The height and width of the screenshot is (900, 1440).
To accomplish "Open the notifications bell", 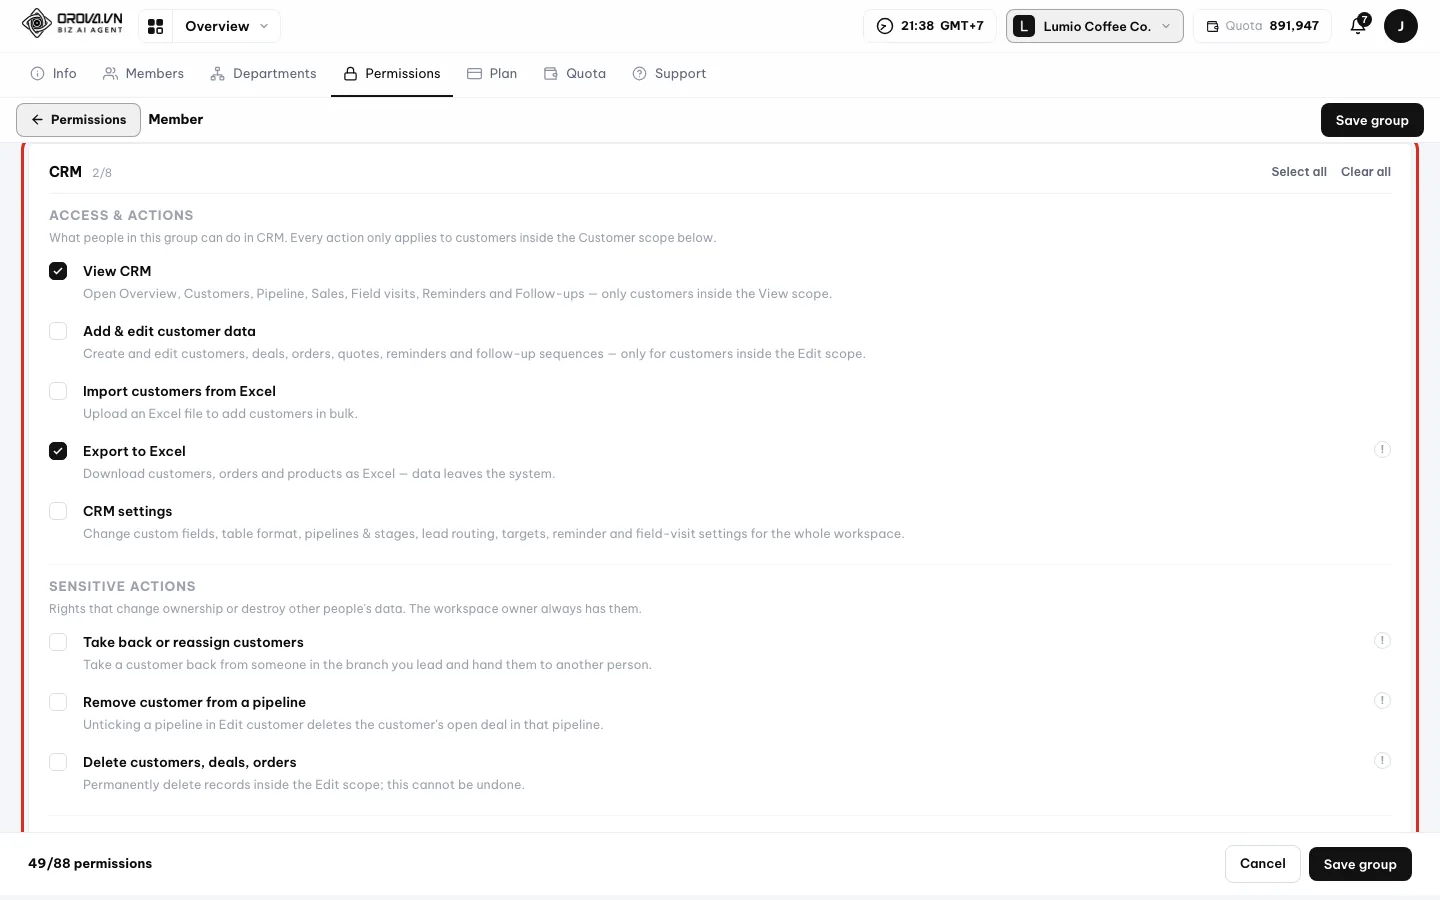I will pyautogui.click(x=1358, y=26).
